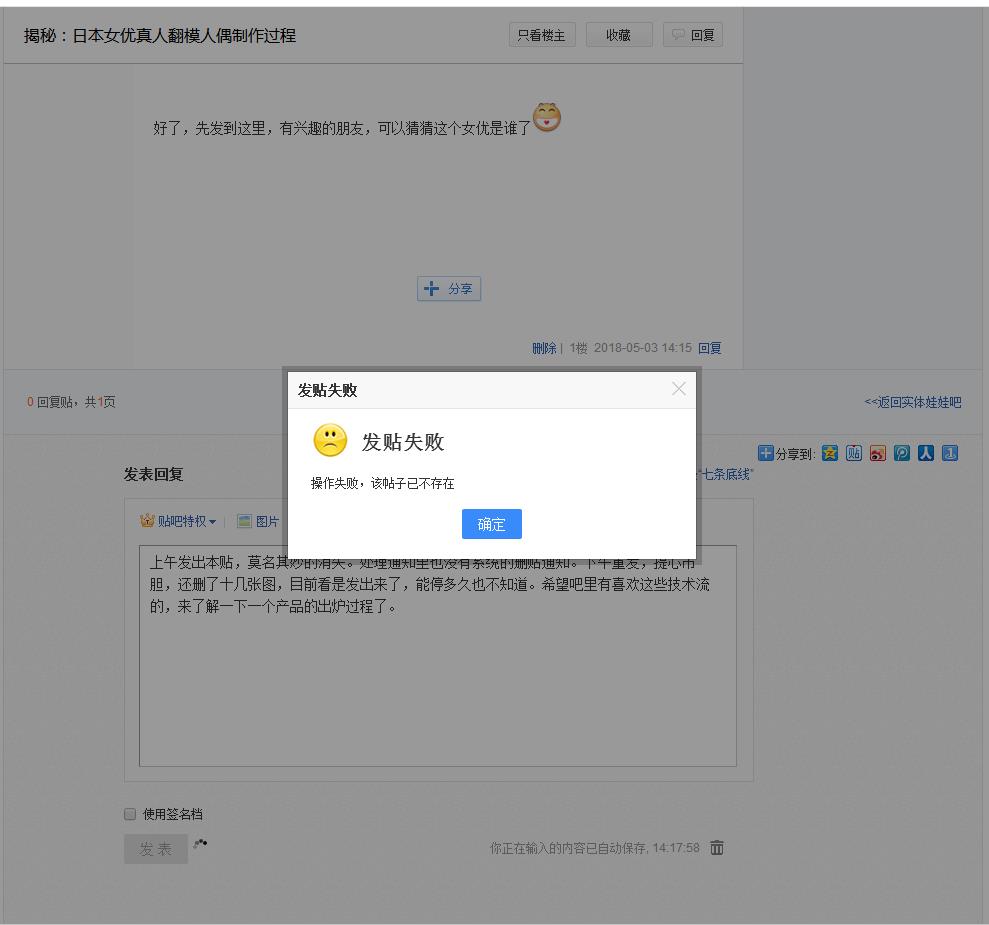Screen dimensions: 989x925
Task: Click the 收藏 button
Action: (619, 35)
